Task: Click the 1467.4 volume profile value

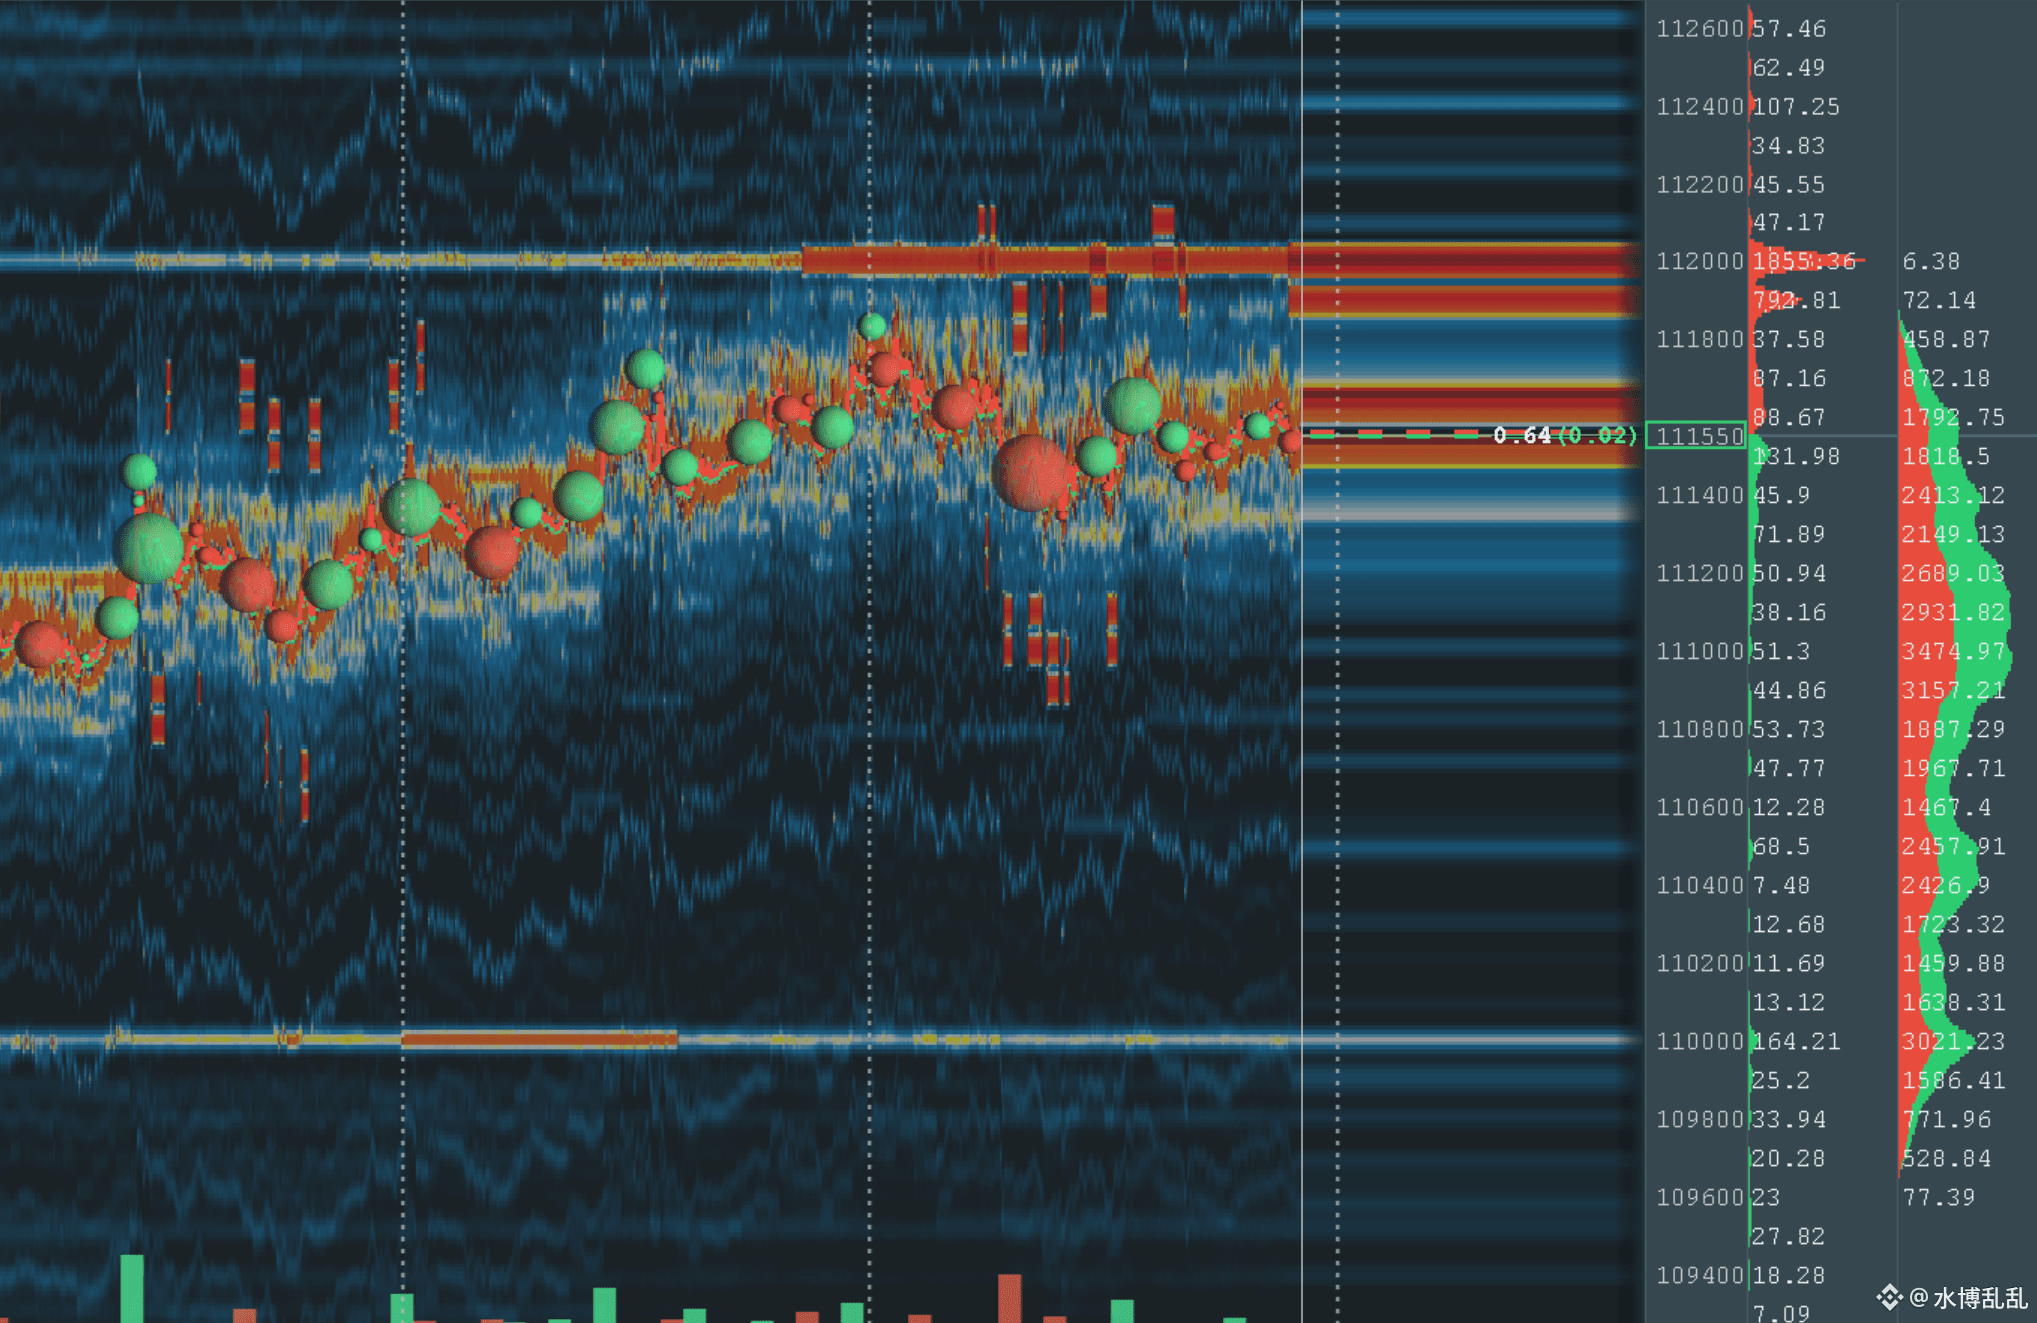Action: (1946, 808)
